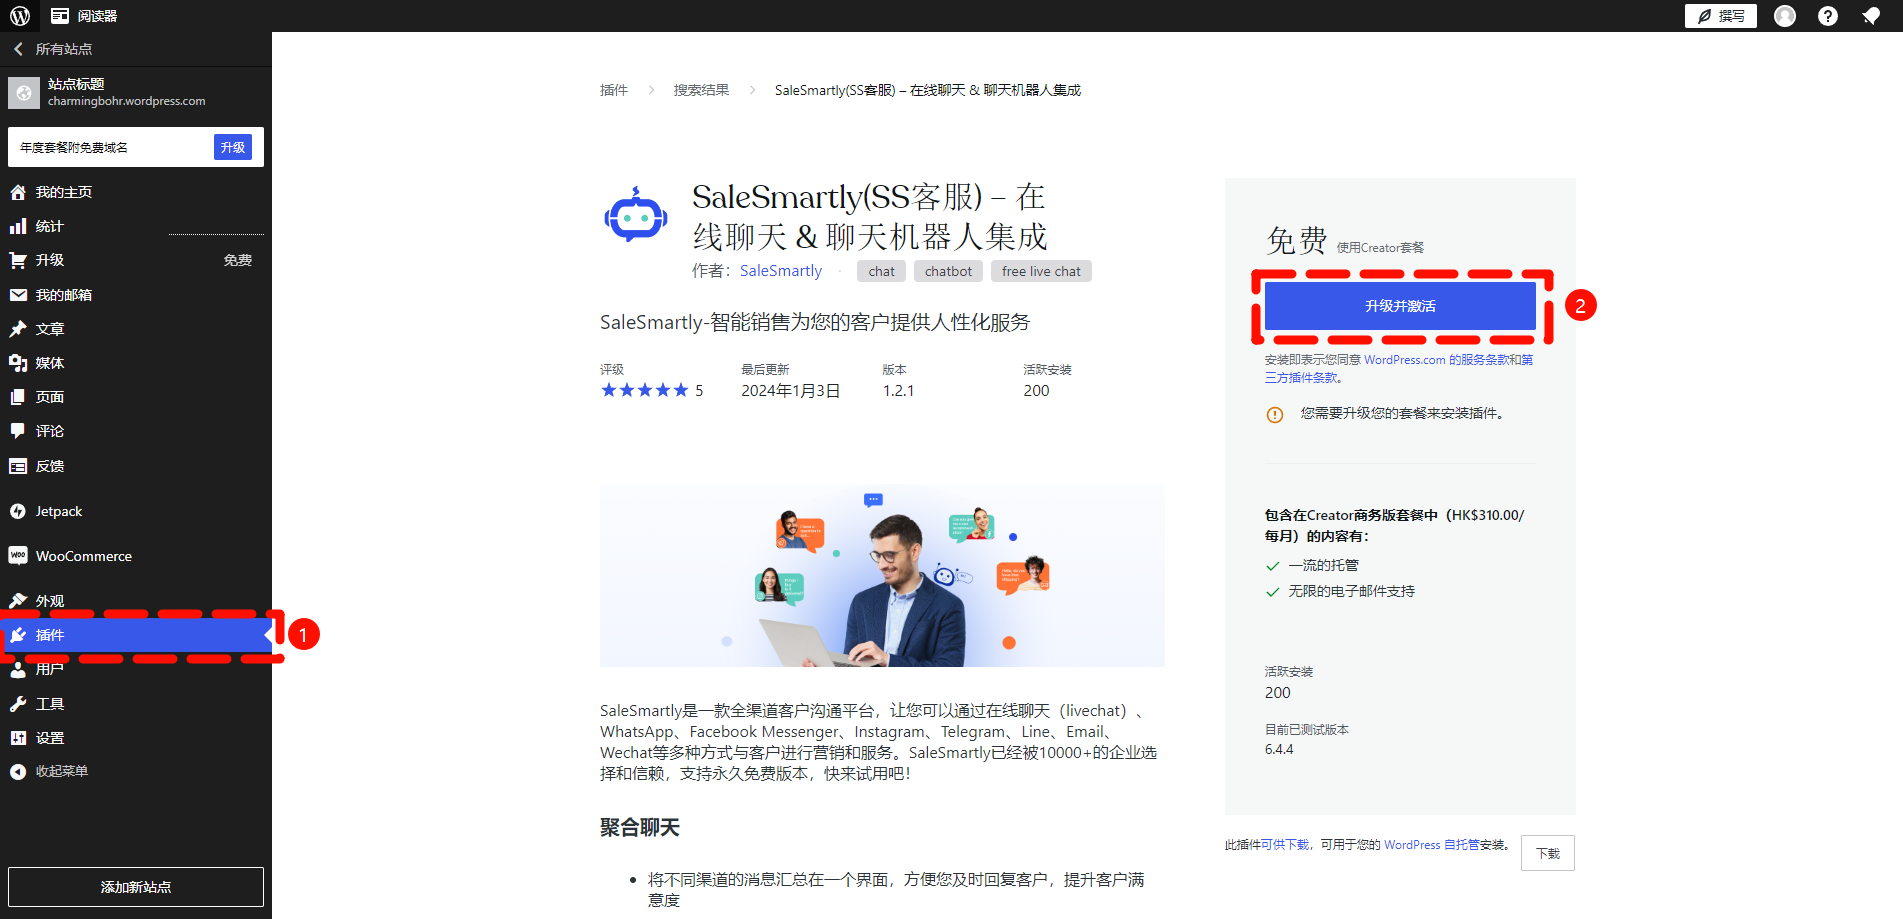Click the 'free live chat' tag
1903x919 pixels.
click(x=1040, y=271)
